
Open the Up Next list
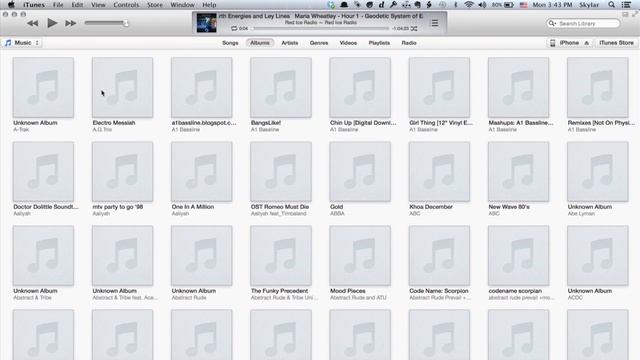pyautogui.click(x=435, y=23)
